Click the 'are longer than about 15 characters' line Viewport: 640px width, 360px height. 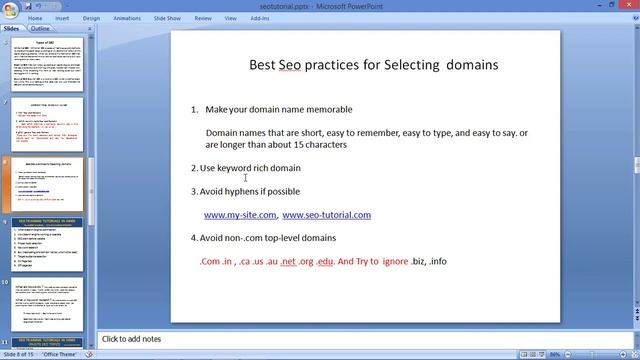(276, 145)
